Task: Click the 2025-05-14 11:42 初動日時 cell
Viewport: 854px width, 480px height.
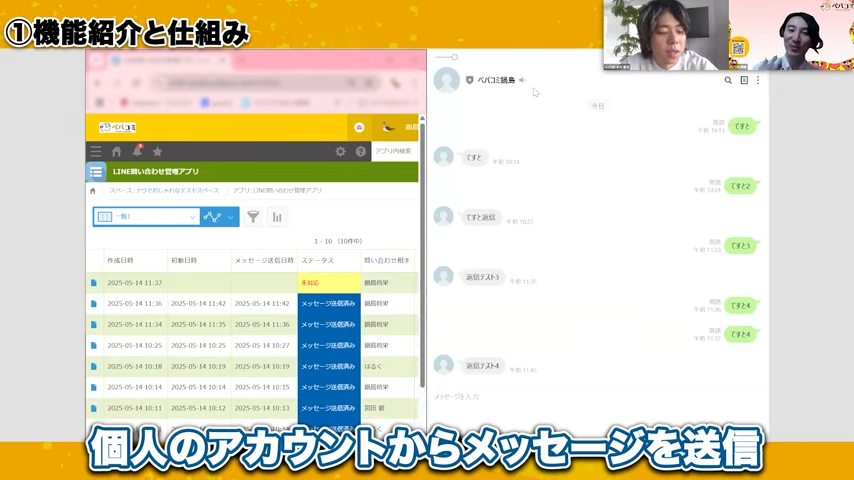Action: [x=198, y=303]
